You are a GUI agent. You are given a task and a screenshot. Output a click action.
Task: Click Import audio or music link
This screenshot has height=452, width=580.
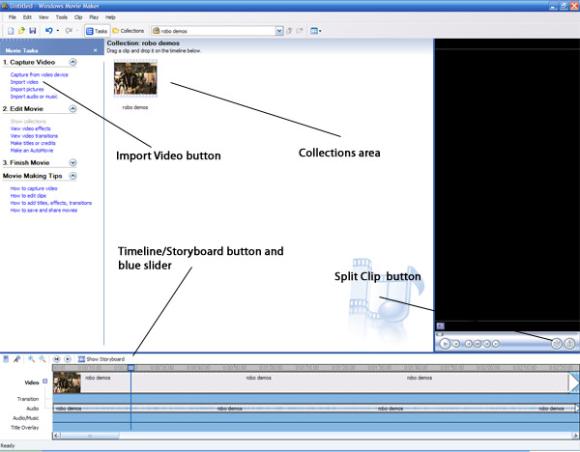34,97
